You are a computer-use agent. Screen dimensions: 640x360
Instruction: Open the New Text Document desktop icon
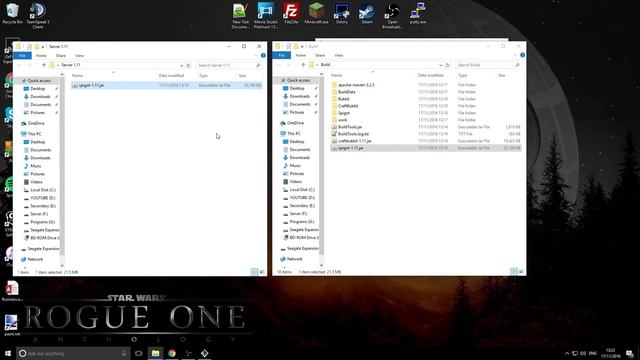(240, 16)
